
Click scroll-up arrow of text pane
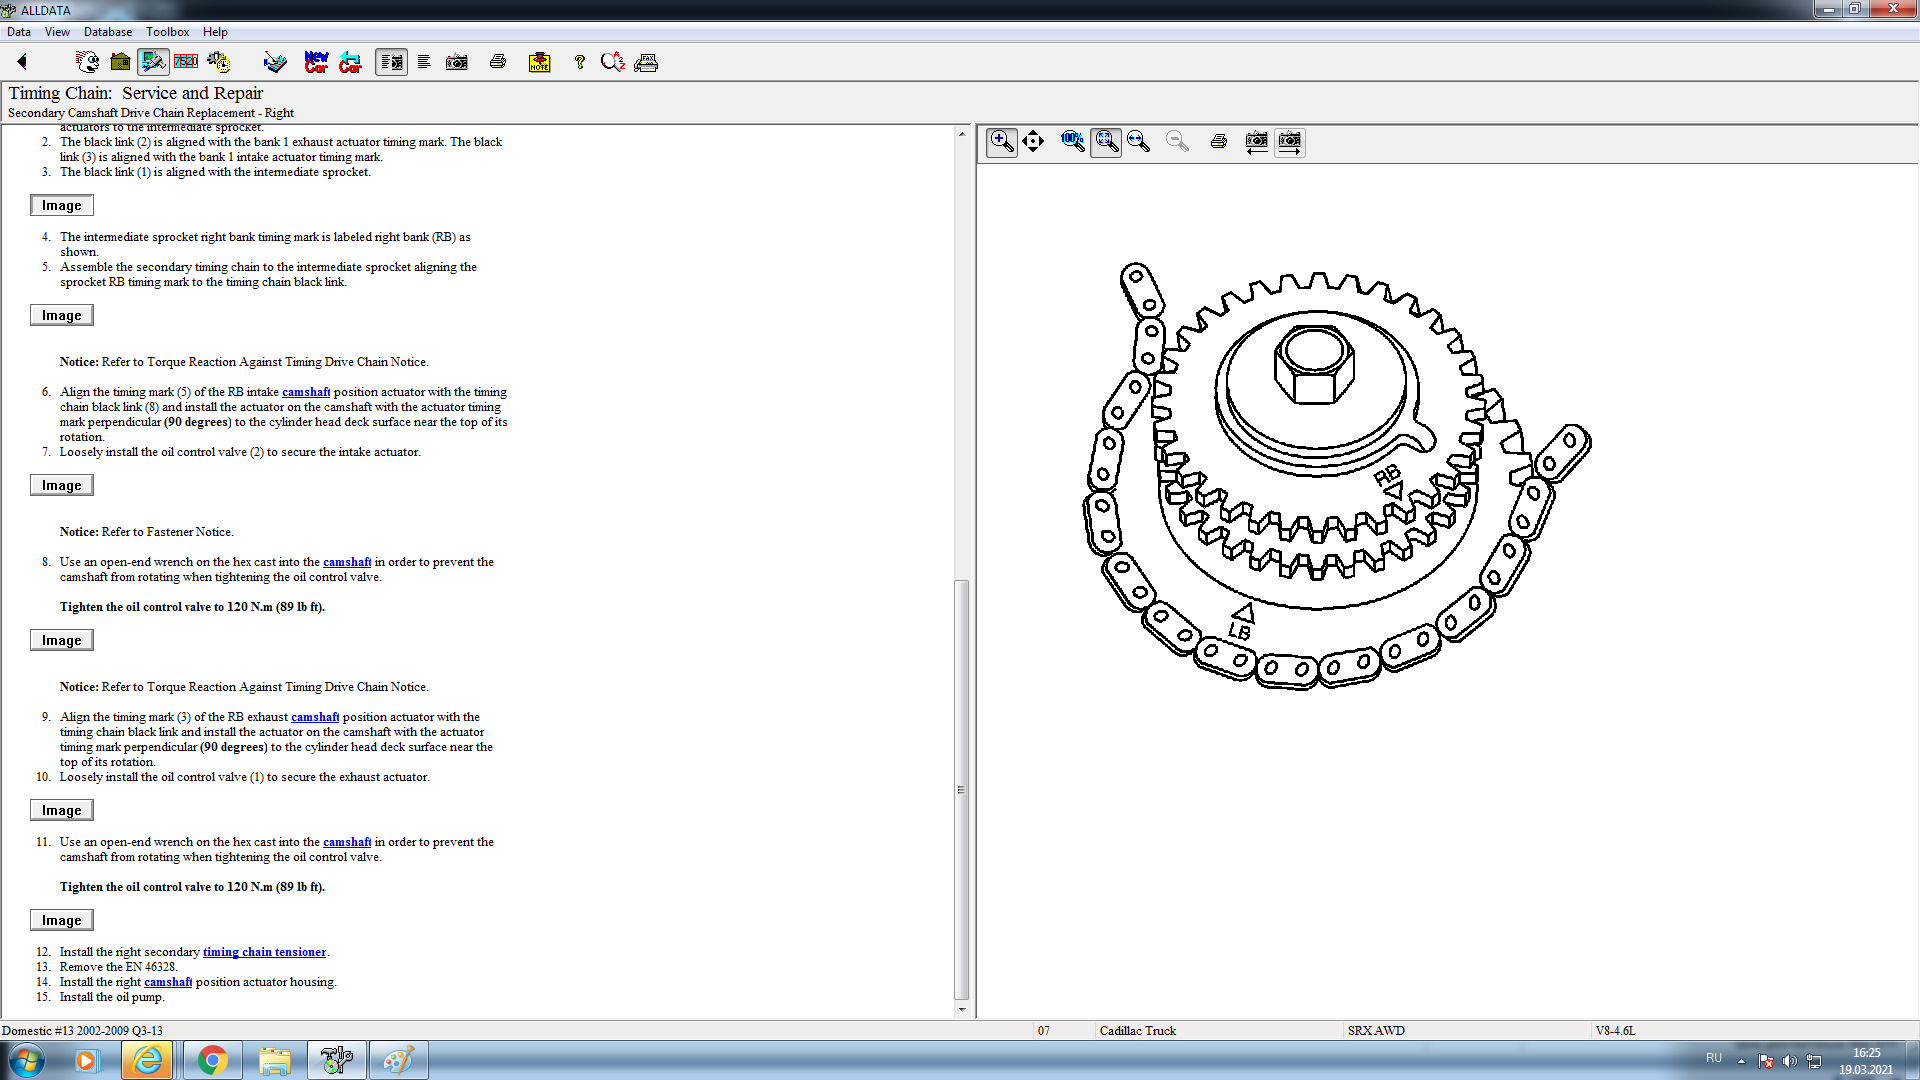pyautogui.click(x=962, y=134)
